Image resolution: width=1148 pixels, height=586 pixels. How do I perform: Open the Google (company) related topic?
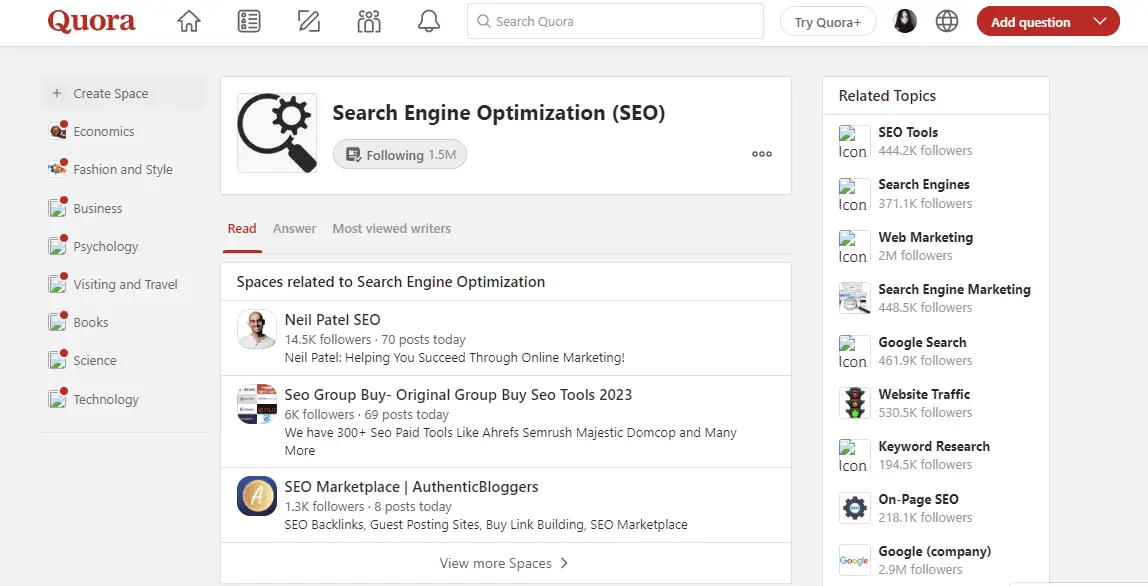pos(935,552)
